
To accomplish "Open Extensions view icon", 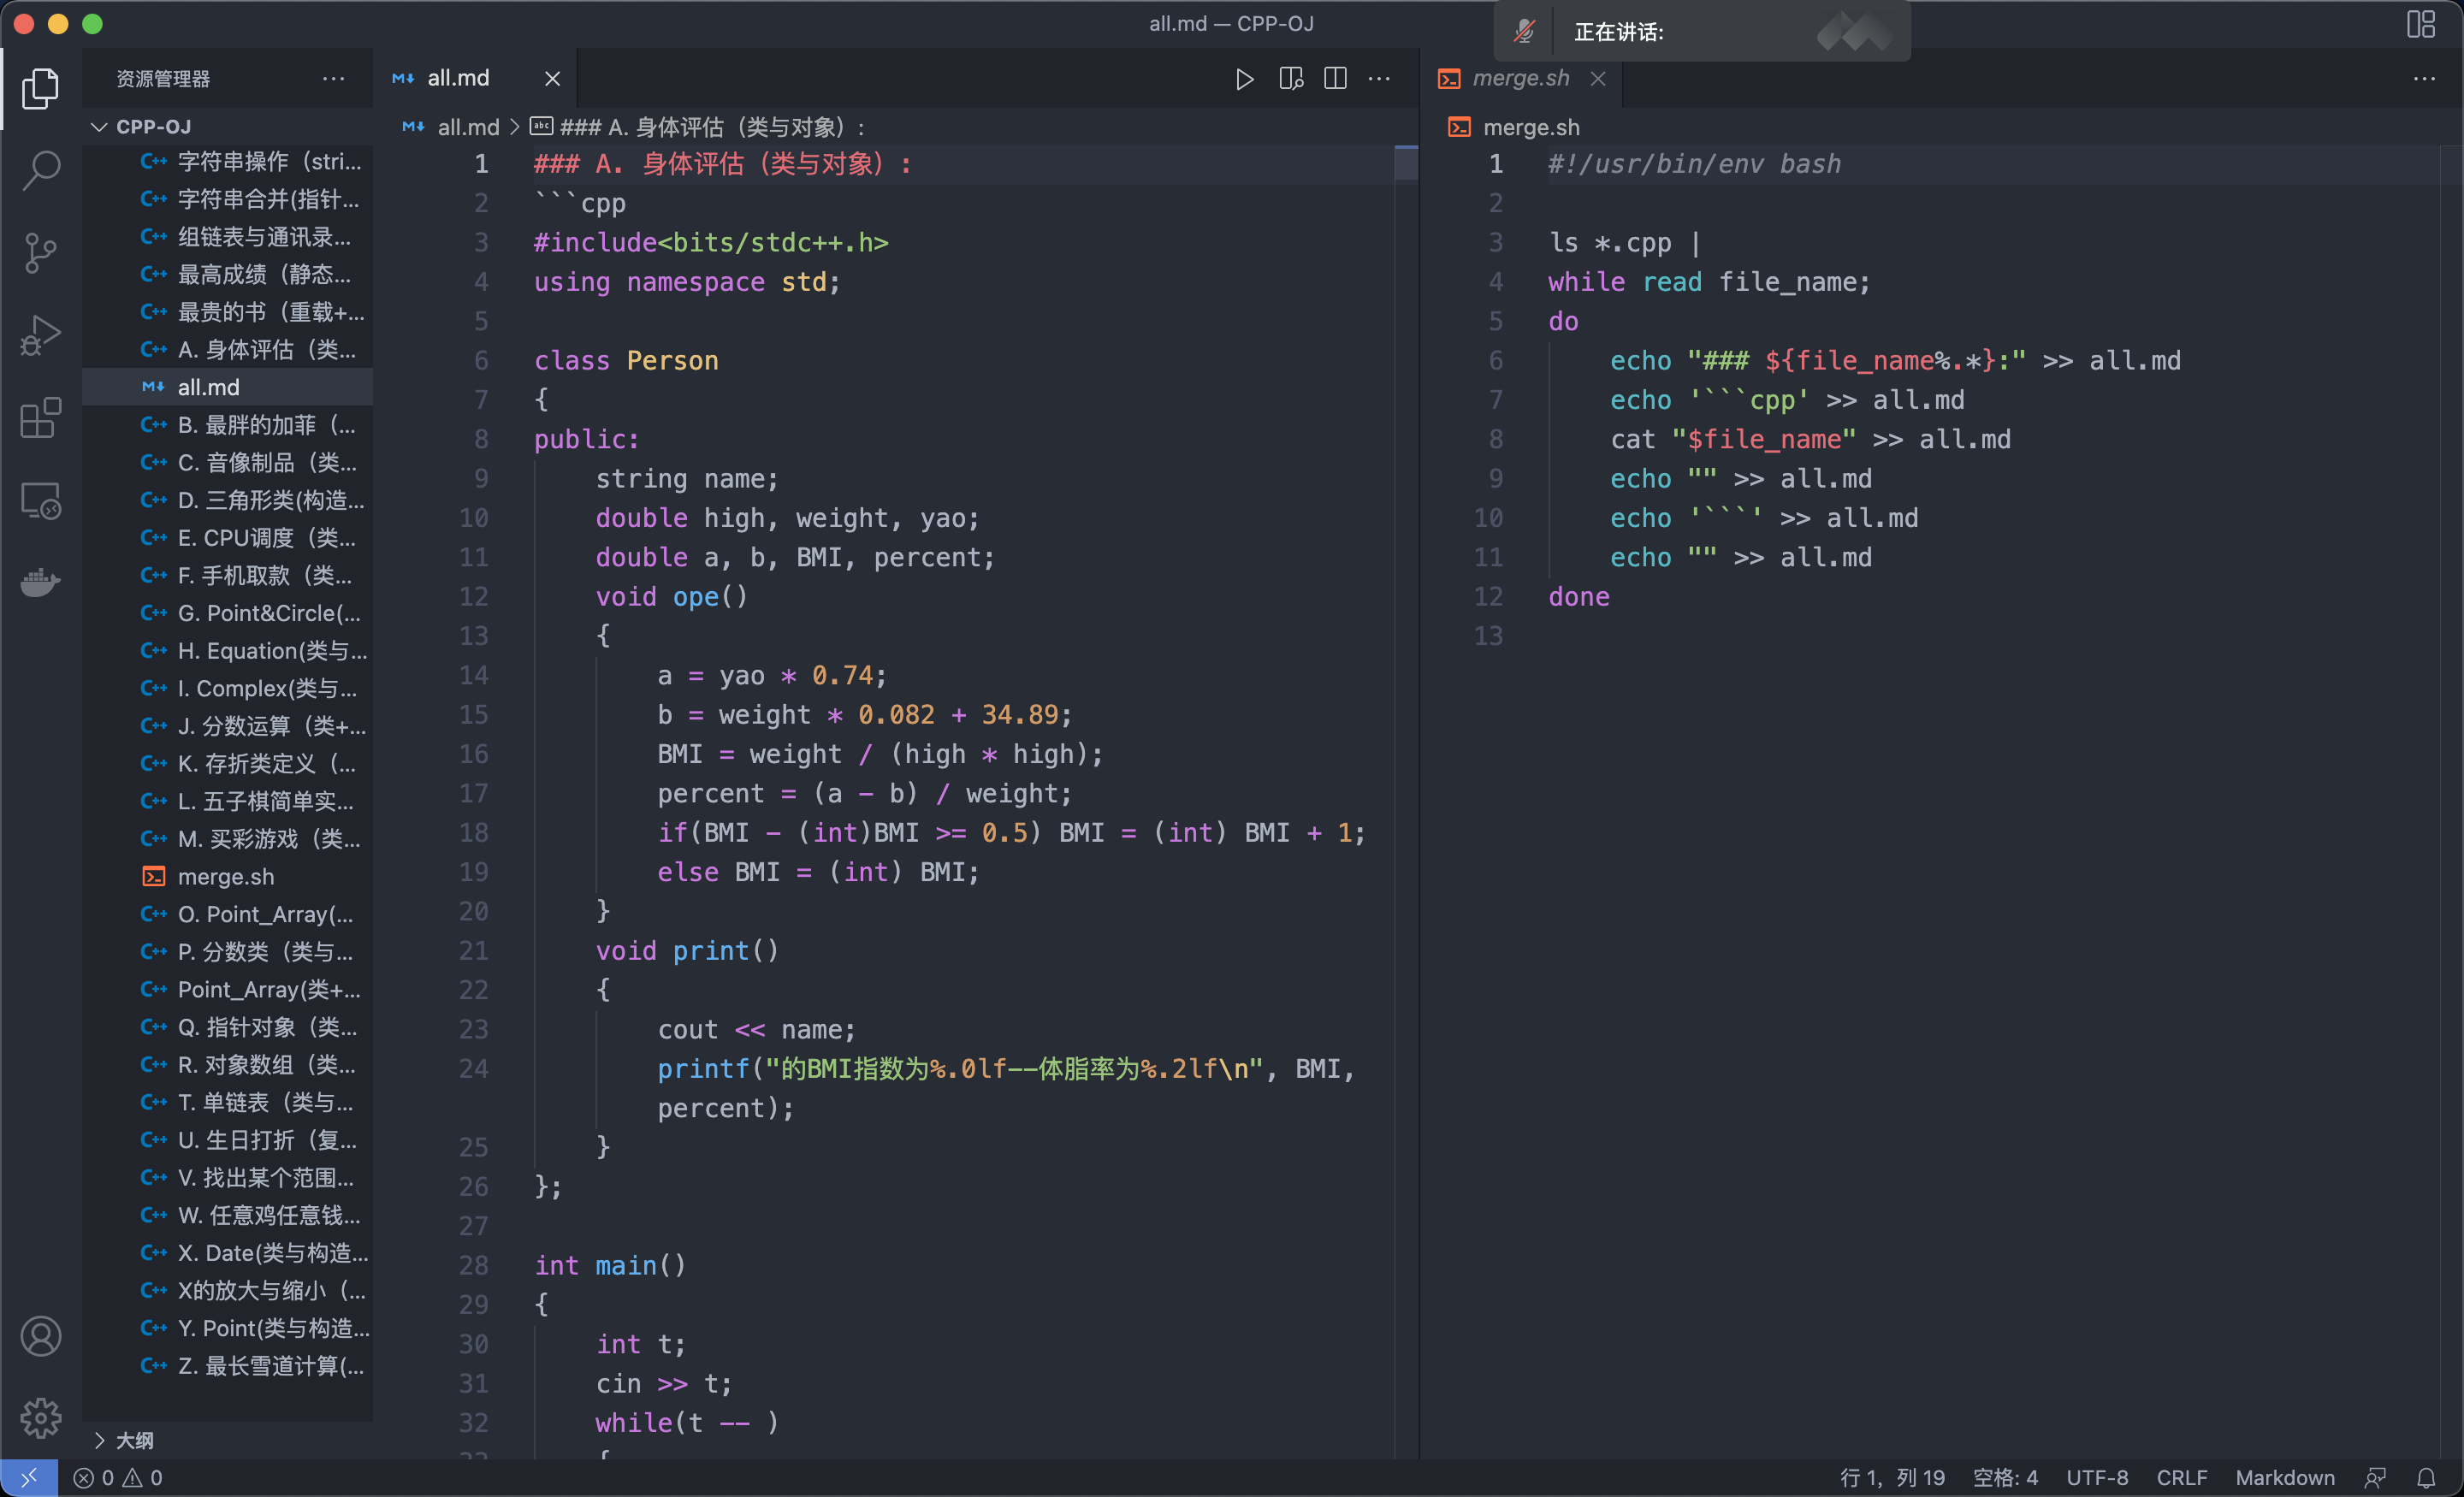I will 40,418.
